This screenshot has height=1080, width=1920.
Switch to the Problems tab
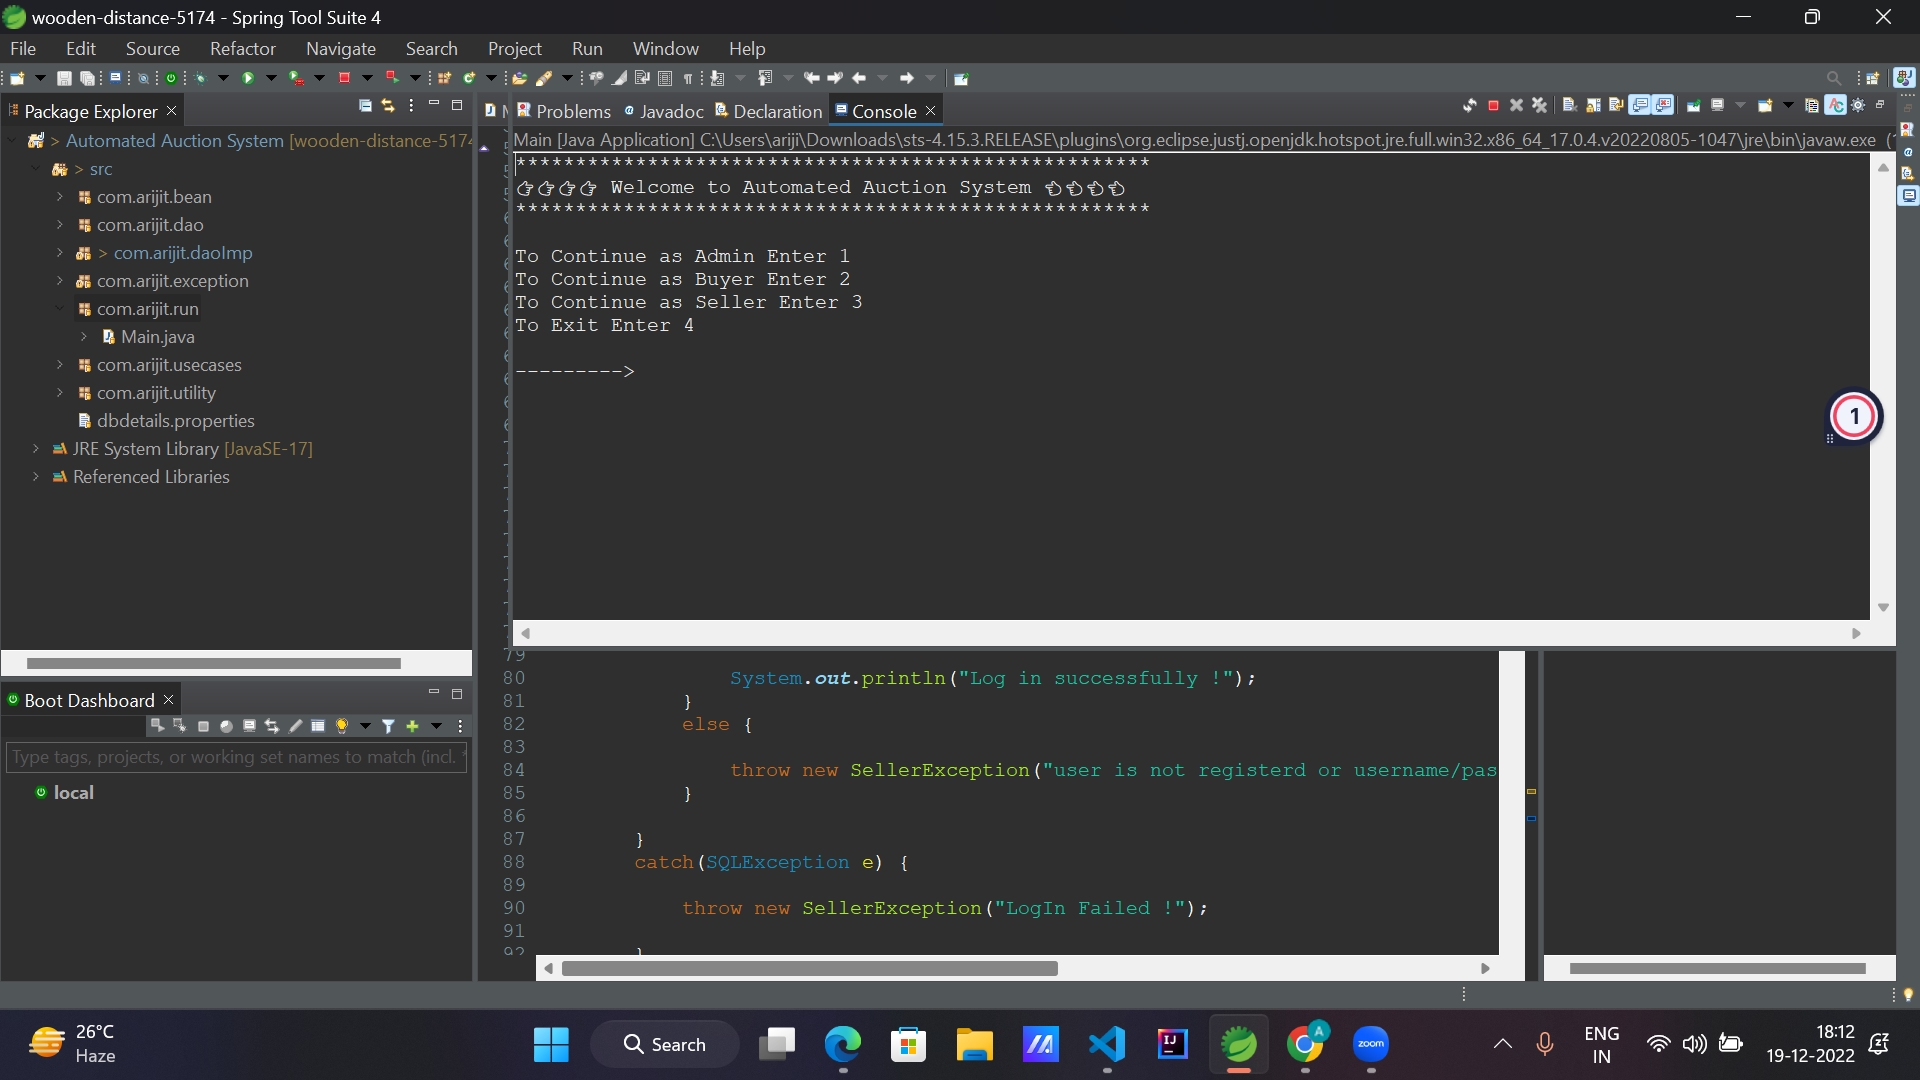[572, 111]
